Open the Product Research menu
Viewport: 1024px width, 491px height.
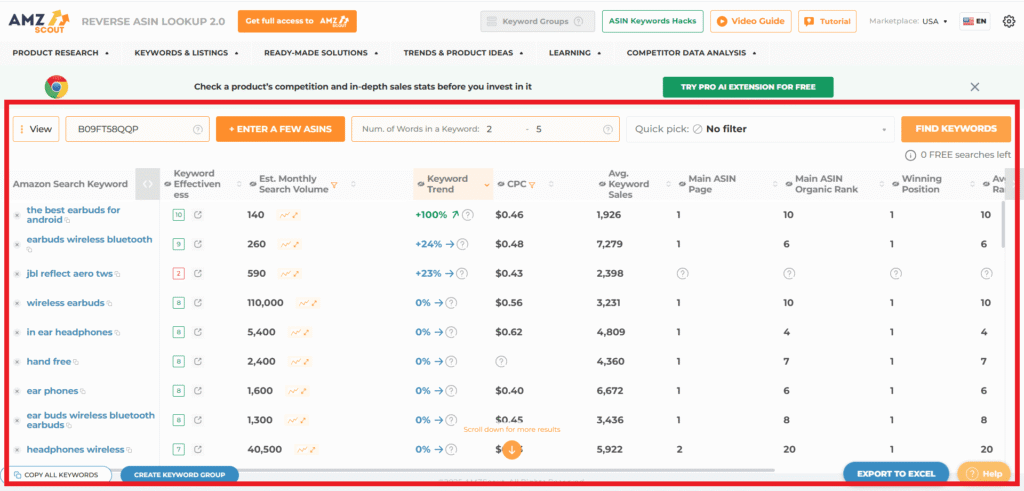(x=61, y=53)
